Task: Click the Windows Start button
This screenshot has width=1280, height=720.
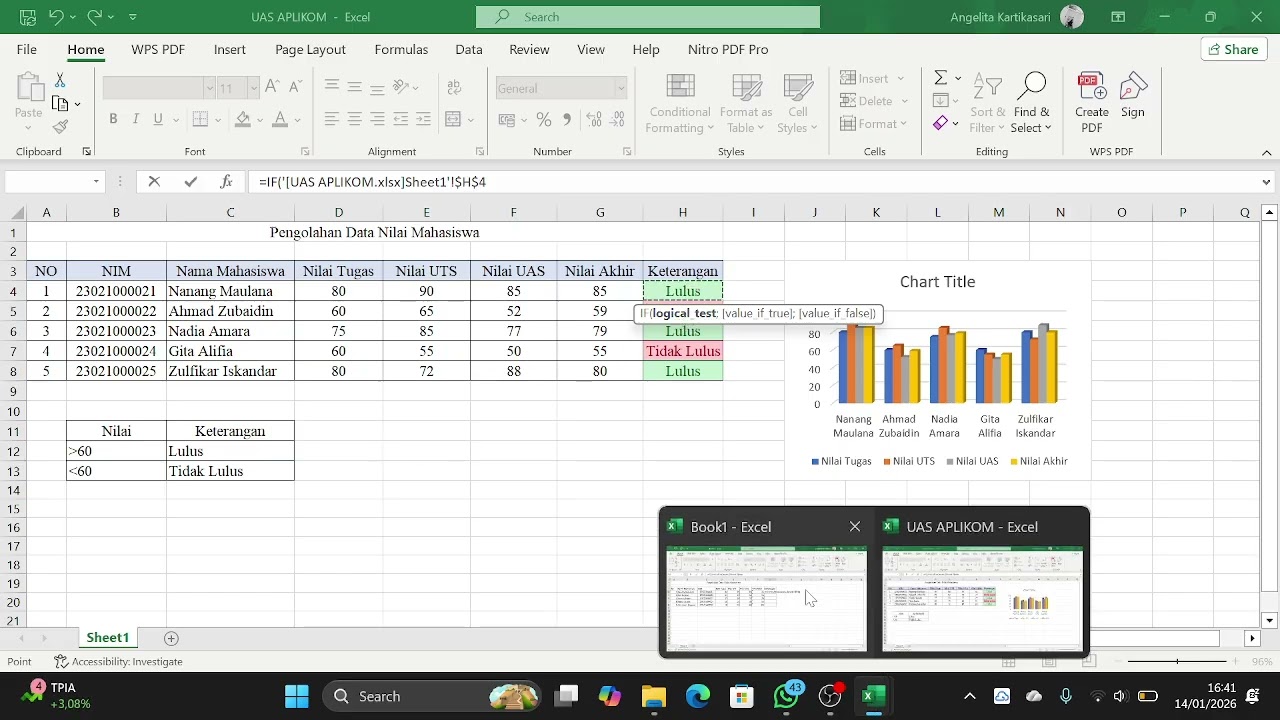Action: click(297, 696)
